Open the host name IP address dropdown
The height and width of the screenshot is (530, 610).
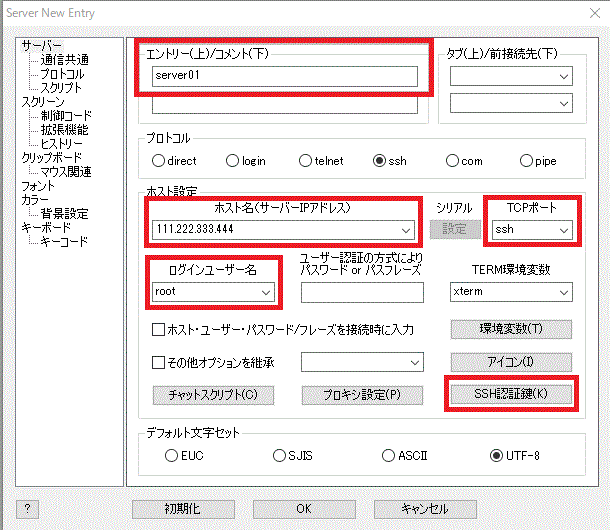(x=406, y=230)
